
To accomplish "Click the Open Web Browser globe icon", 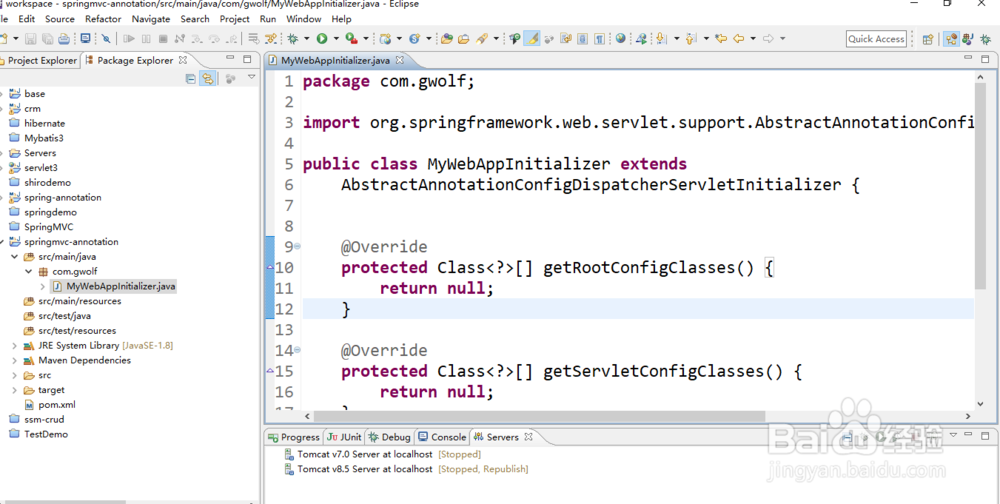I will [x=621, y=38].
